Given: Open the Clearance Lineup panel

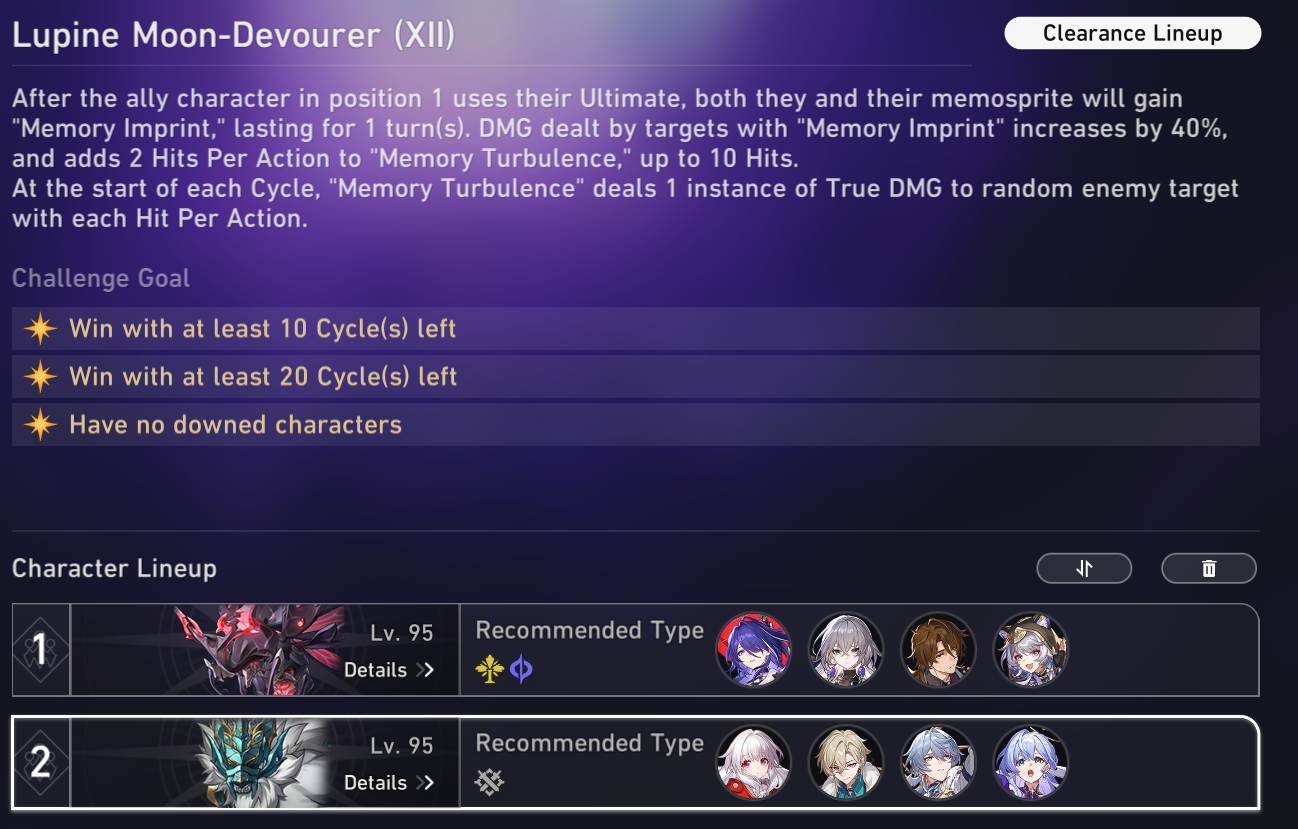Looking at the screenshot, I should pos(1132,33).
